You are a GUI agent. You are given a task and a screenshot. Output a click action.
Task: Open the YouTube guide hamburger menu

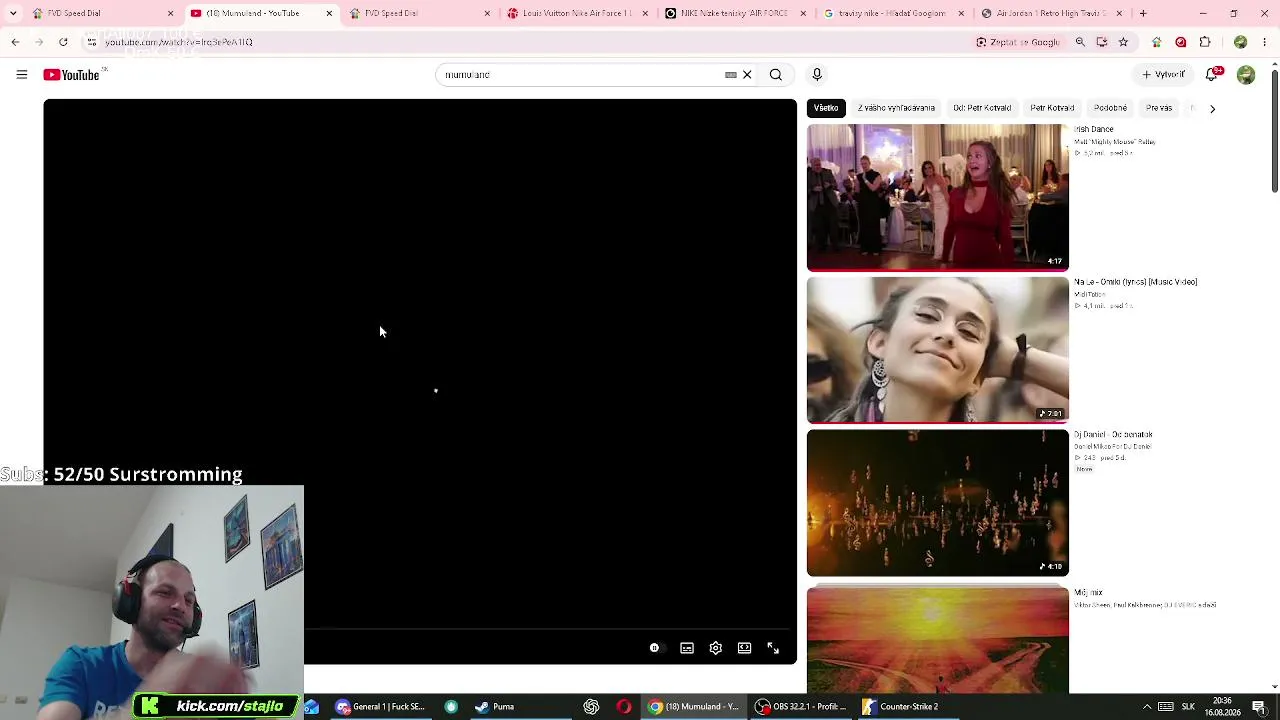tap(22, 75)
